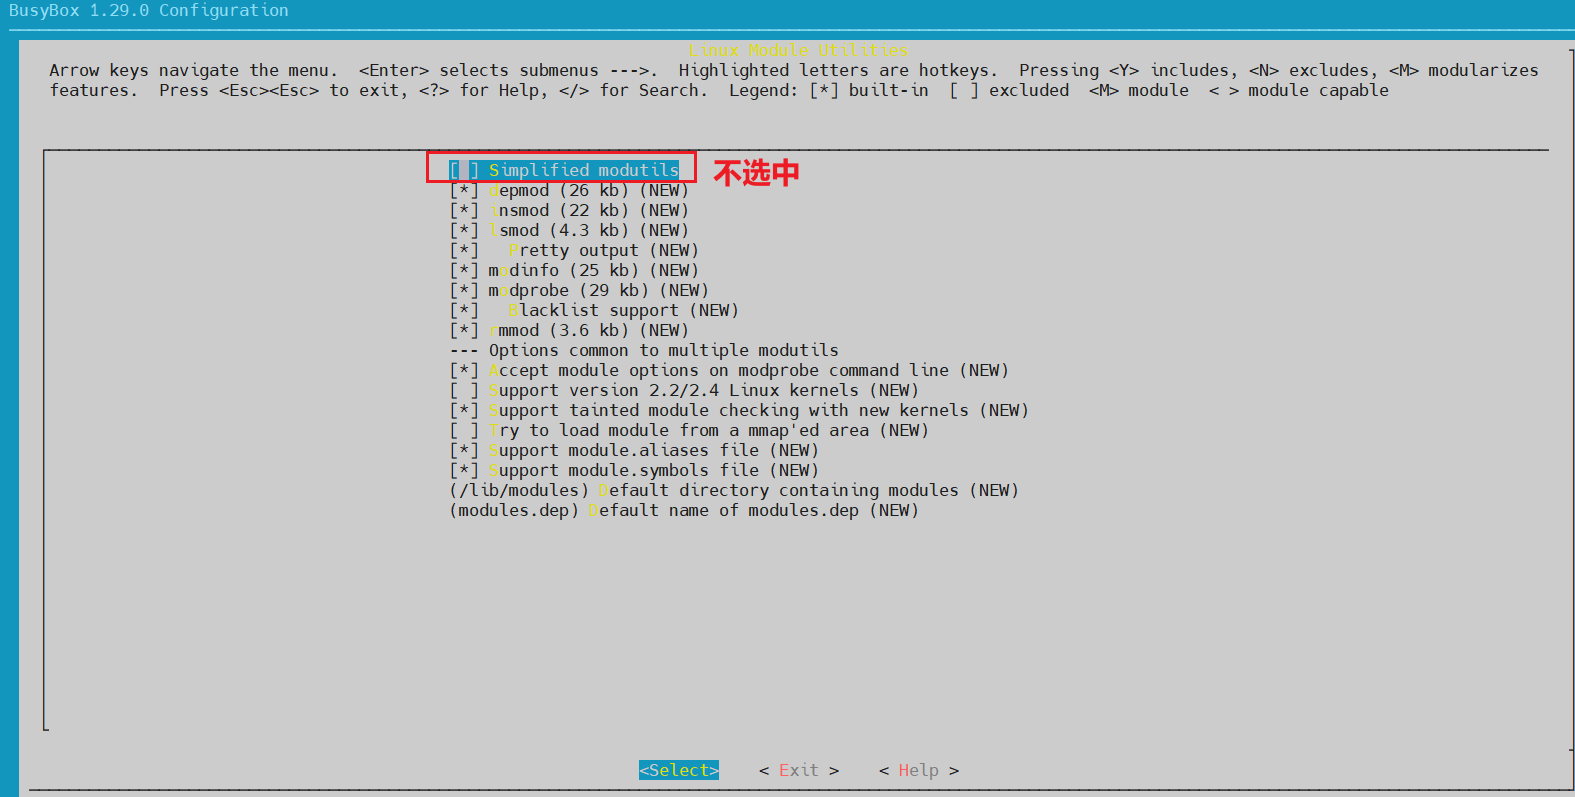Screen dimensions: 1575x797
Task: Click the 'BusyBox 1.29.0 Configuration' title text
Action: pyautogui.click(x=148, y=10)
